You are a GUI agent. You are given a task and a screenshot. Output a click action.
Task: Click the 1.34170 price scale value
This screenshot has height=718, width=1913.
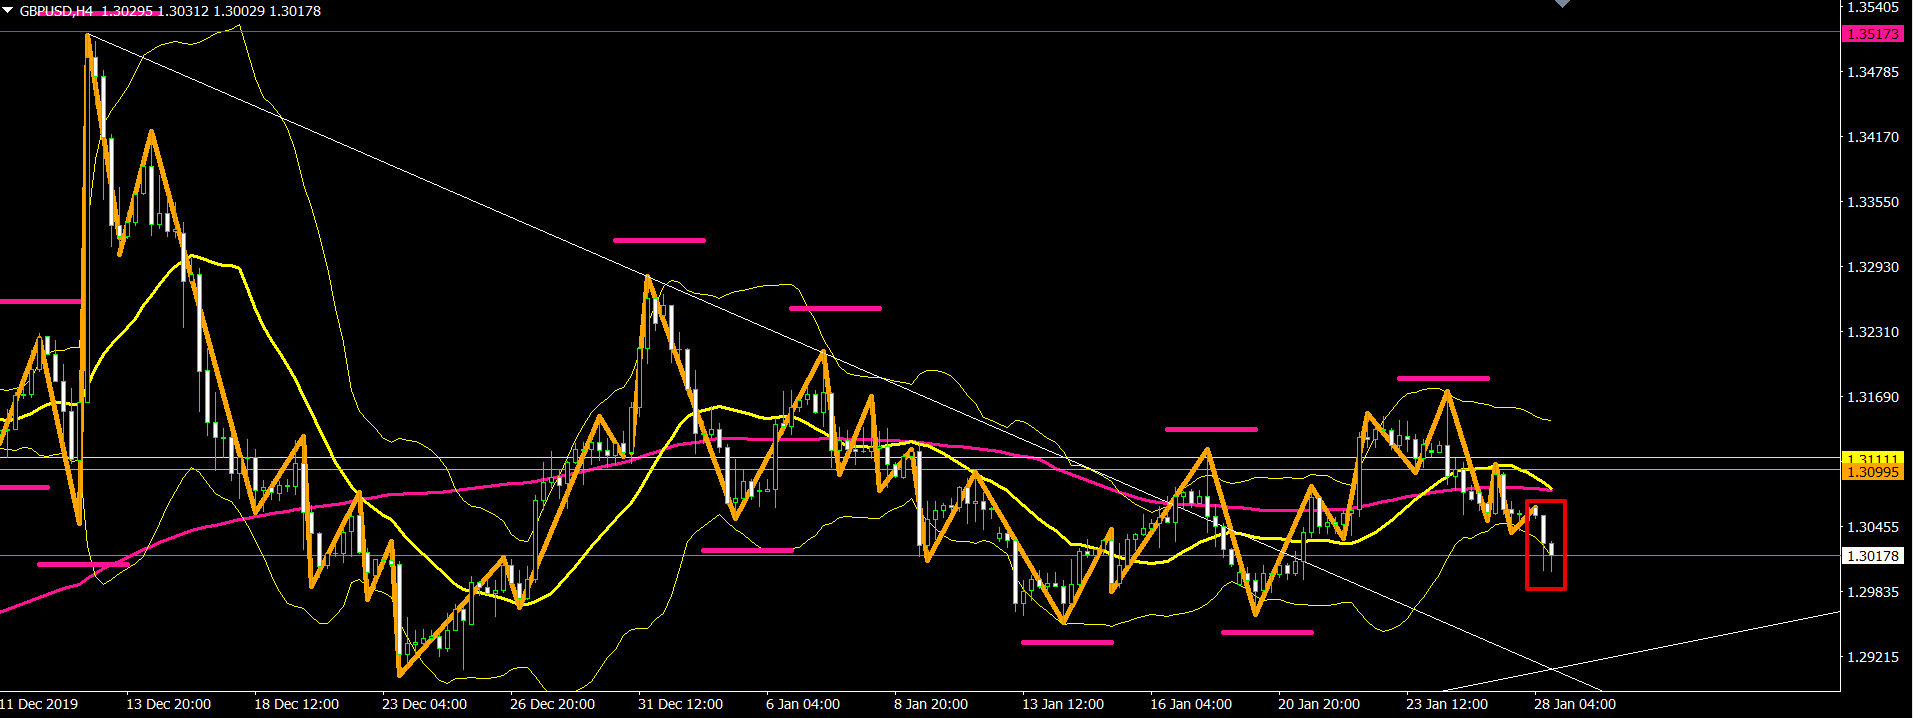(1873, 137)
